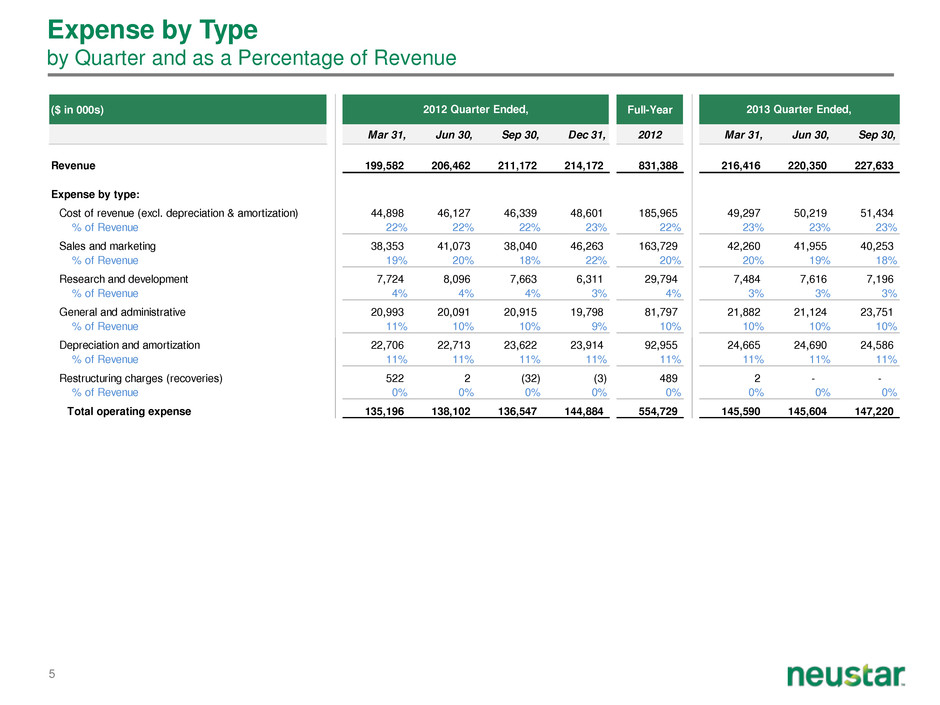Select the revenue value 206,462
This screenshot has height=705, width=940.
[x=451, y=165]
